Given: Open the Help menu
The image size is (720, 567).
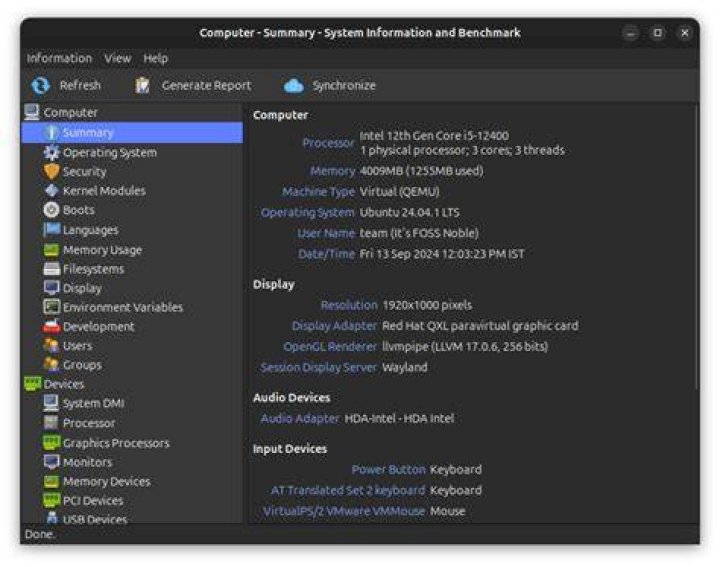Looking at the screenshot, I should click(156, 58).
